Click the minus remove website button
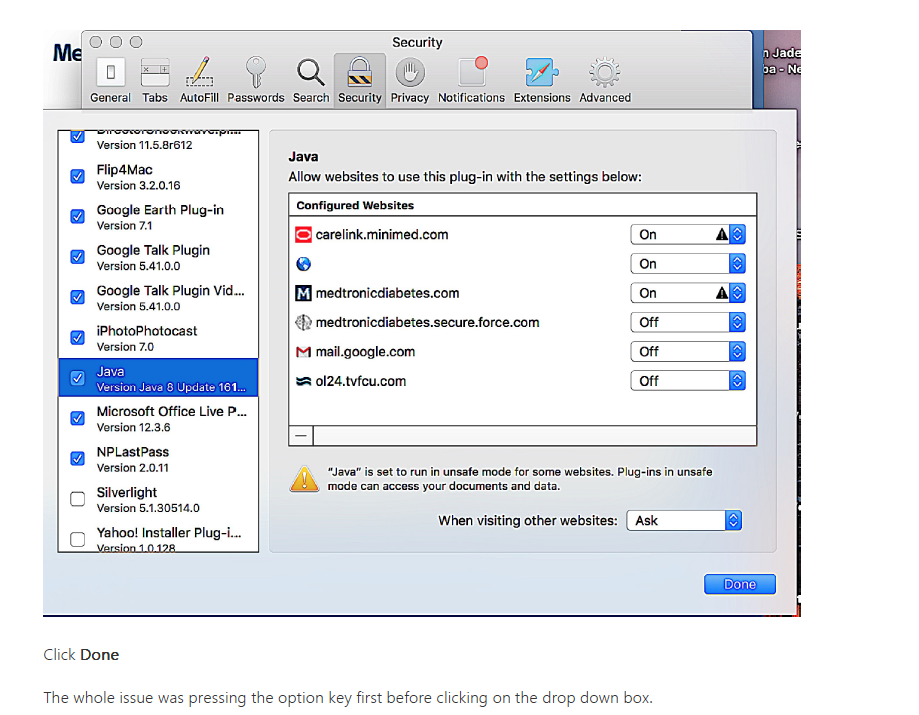This screenshot has width=919, height=715. pyautogui.click(x=301, y=436)
